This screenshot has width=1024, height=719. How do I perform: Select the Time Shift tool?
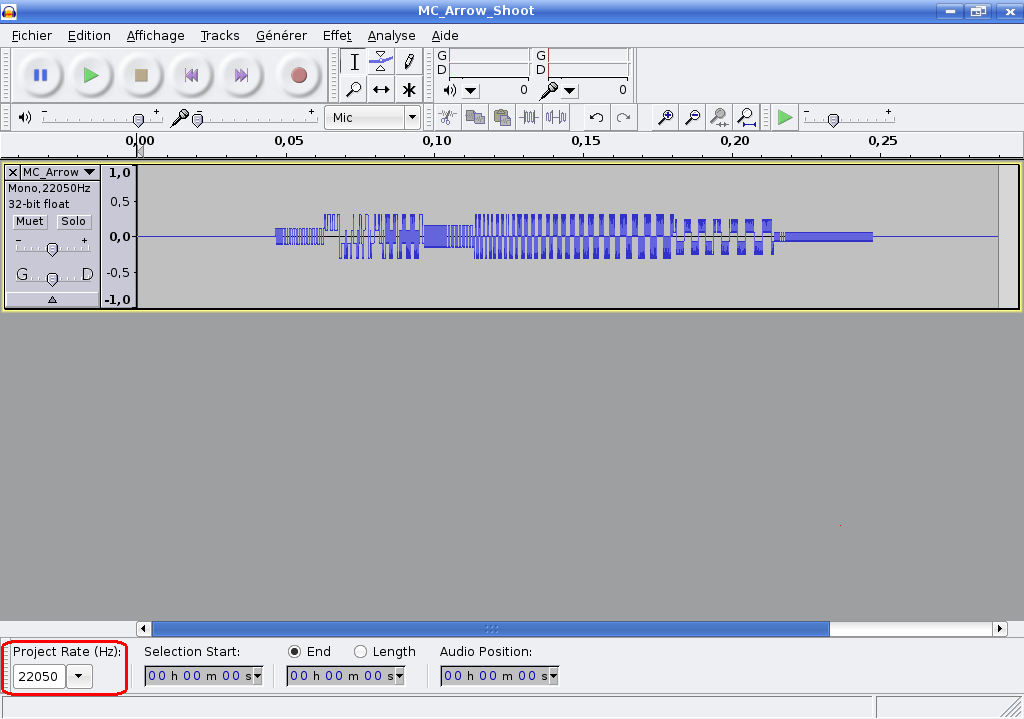[381, 89]
